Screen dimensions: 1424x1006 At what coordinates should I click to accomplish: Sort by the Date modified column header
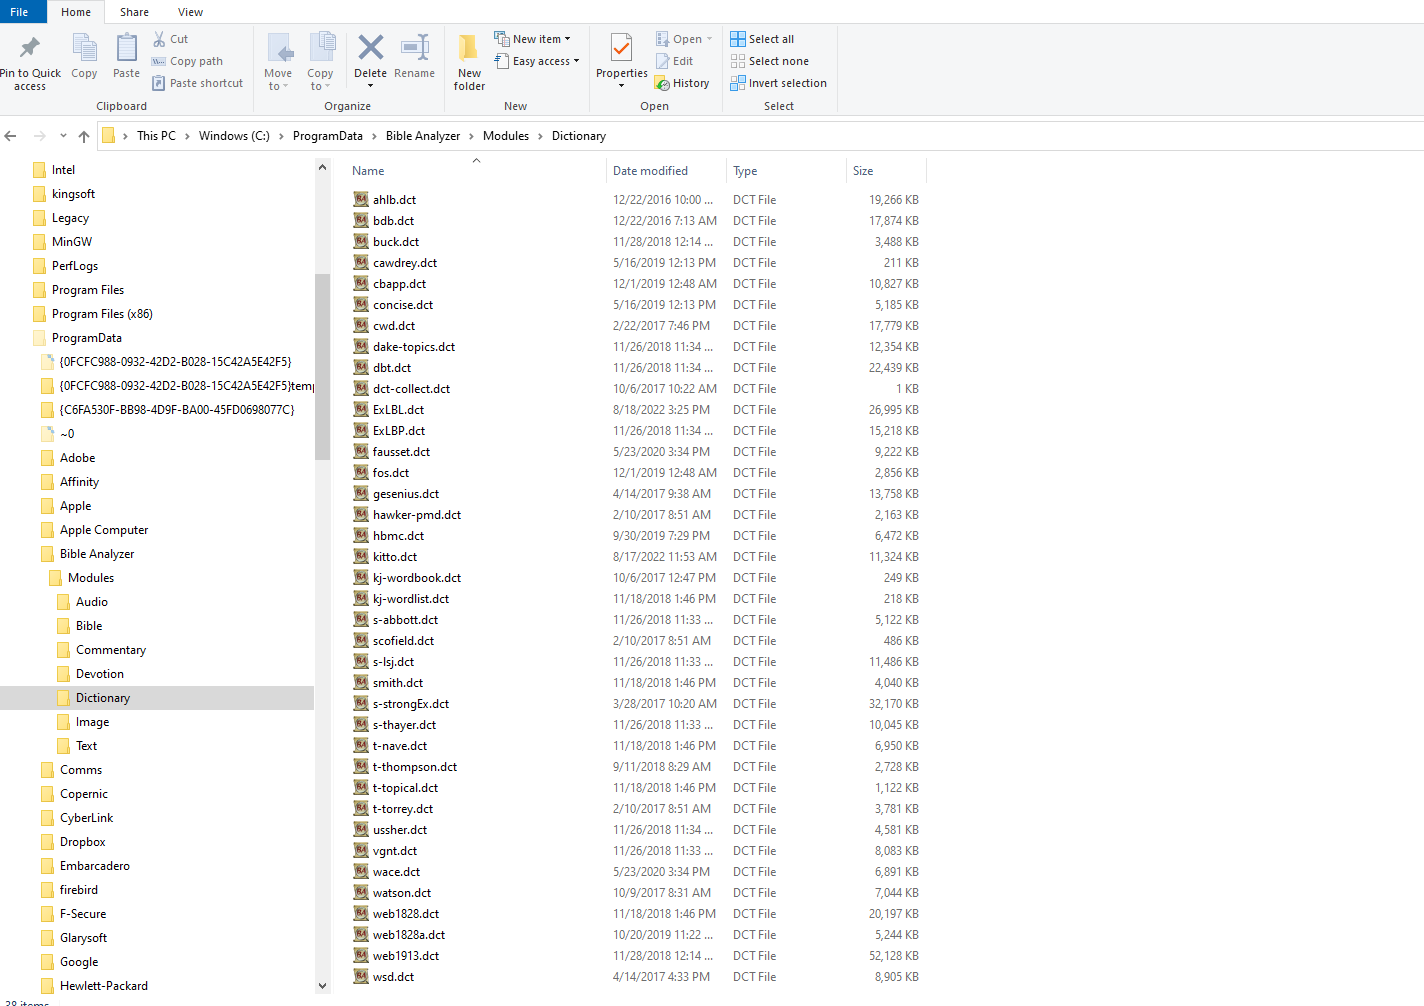click(x=666, y=171)
